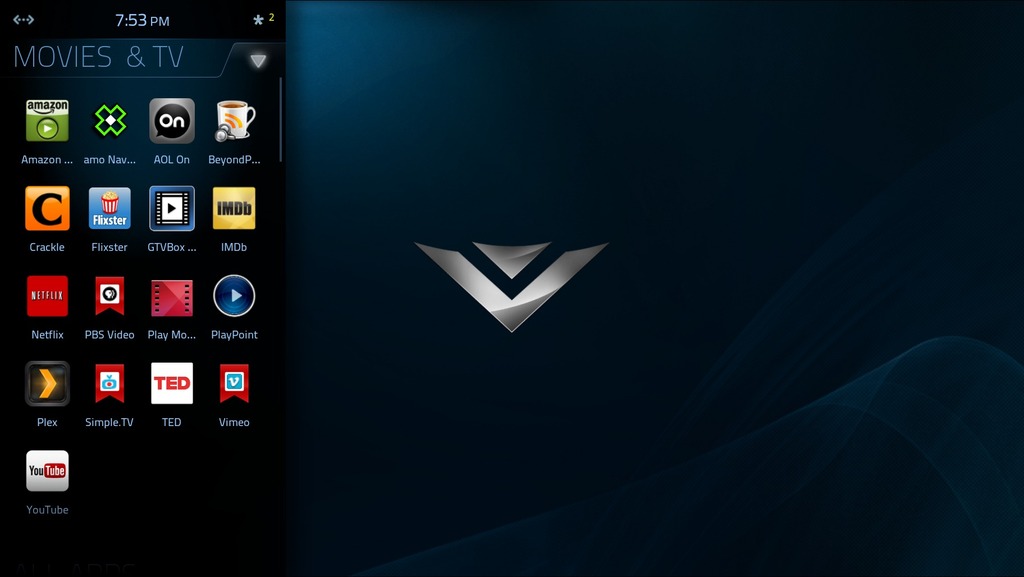Click the MOVIES & TV header title
Screen dimensions: 1024x577
pyautogui.click(x=98, y=57)
